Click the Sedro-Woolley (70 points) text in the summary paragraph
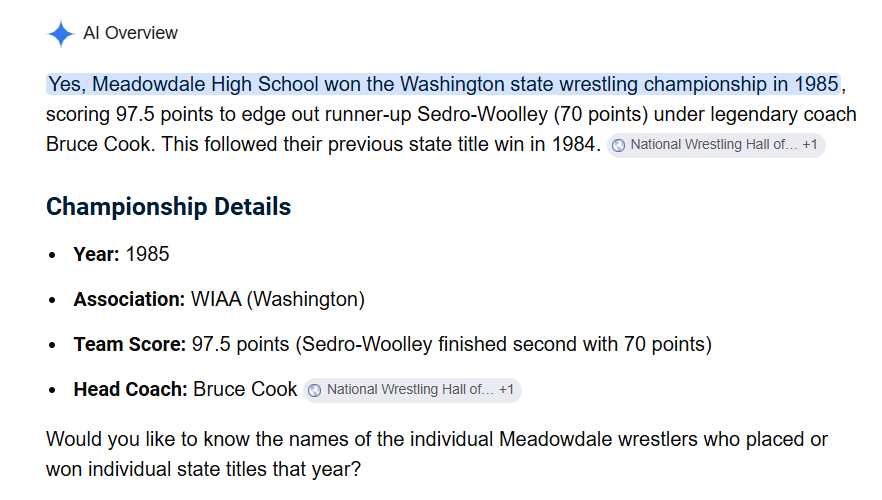882x500 pixels. point(532,115)
